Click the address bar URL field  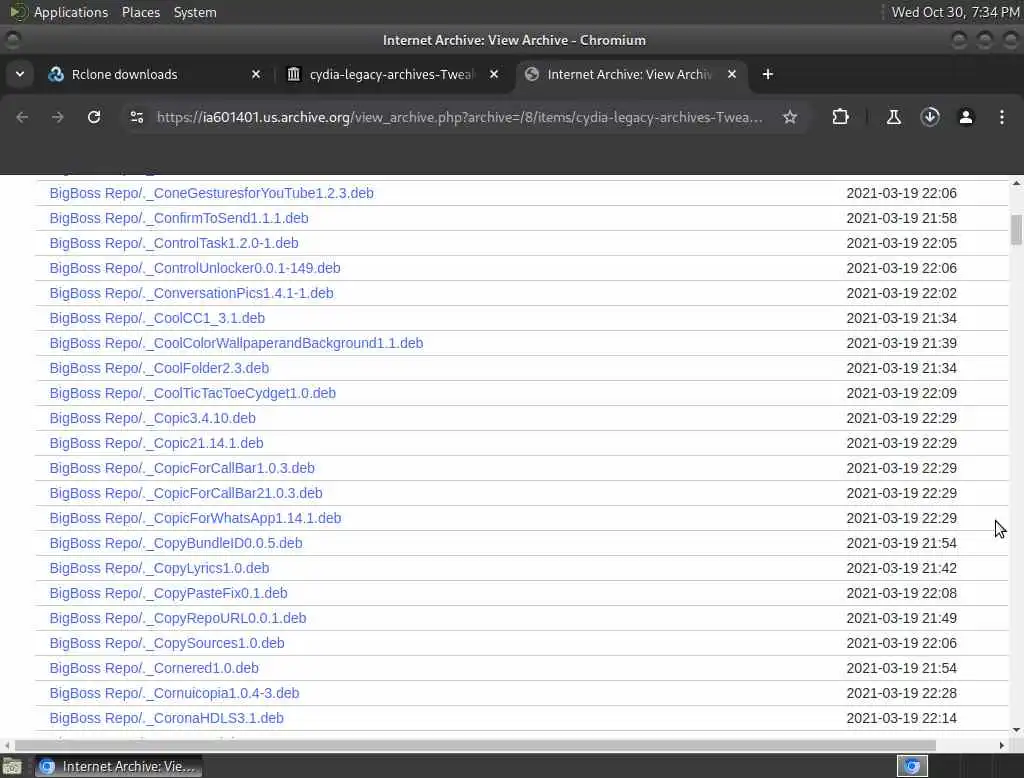pyautogui.click(x=459, y=118)
